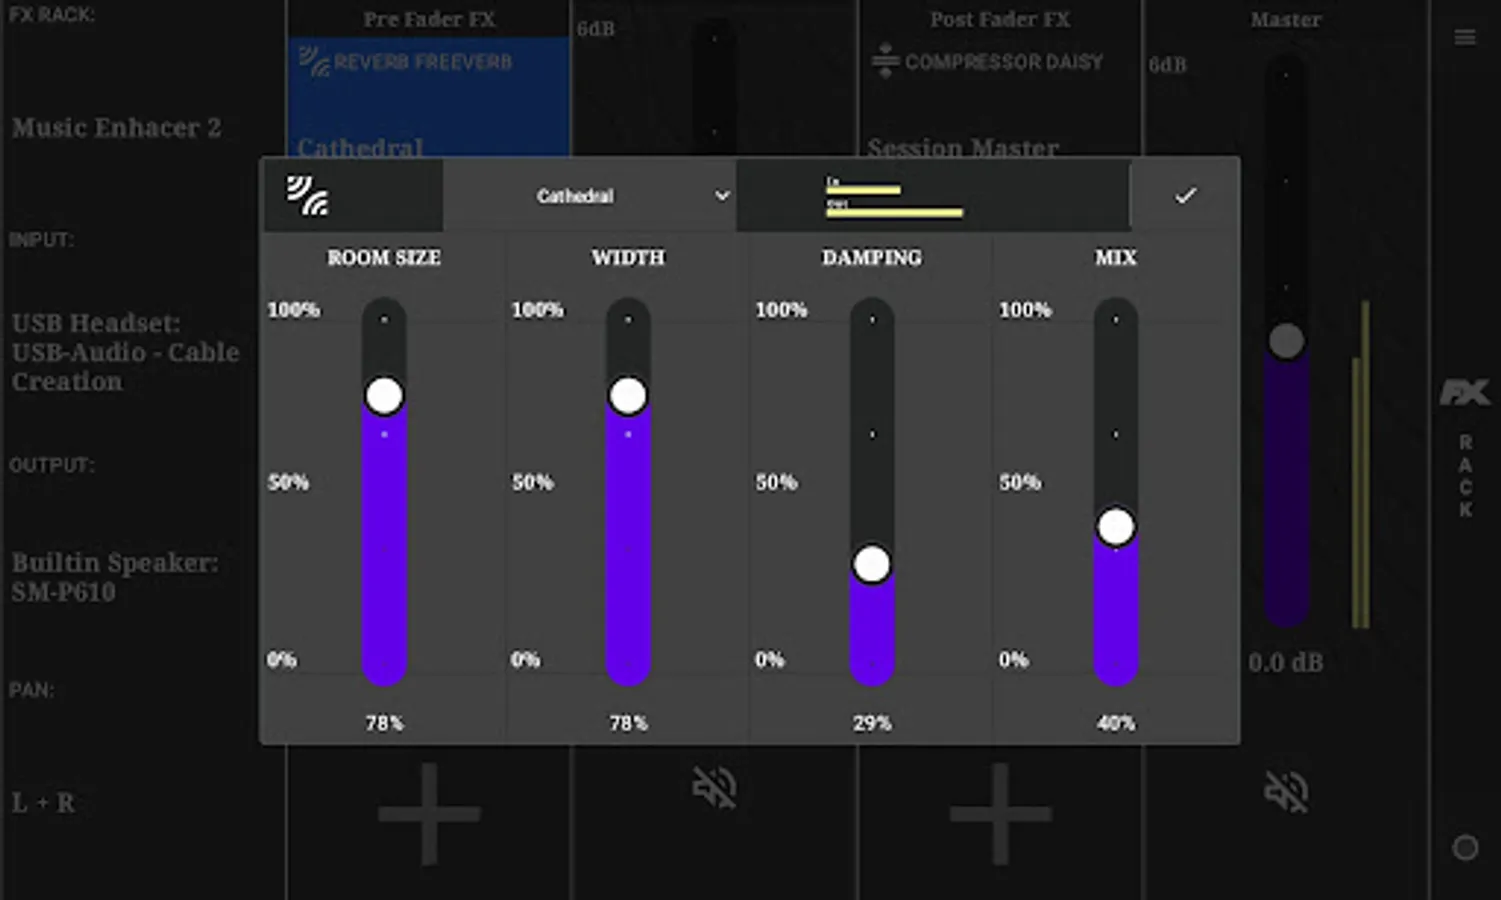Open the Cathedral preset dropdown
The image size is (1501, 900).
590,196
